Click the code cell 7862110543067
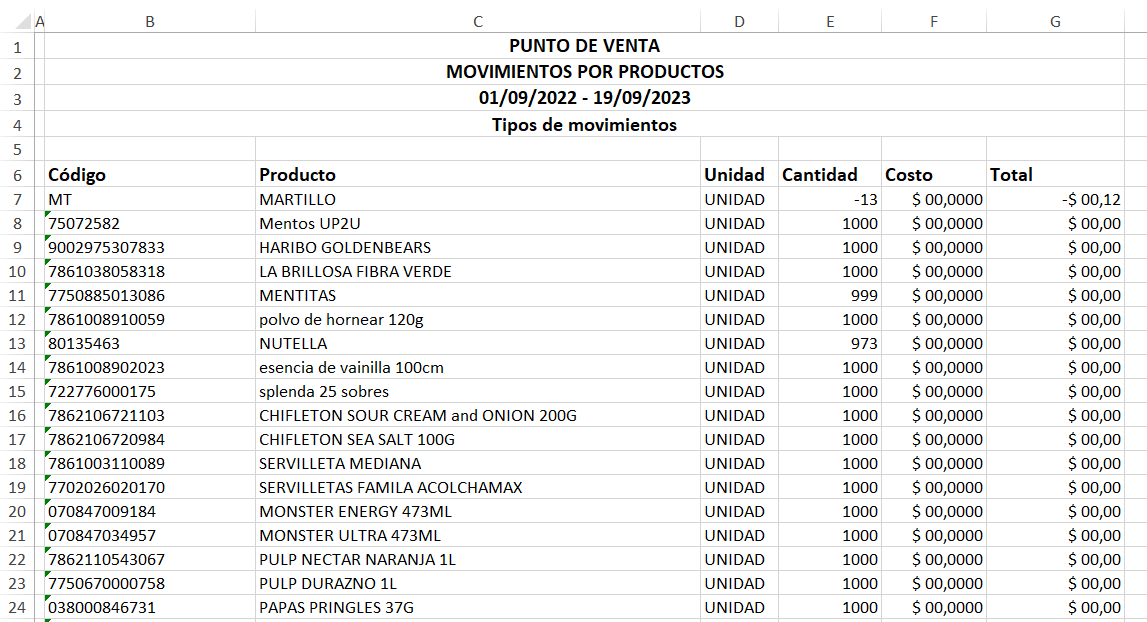 coord(150,560)
